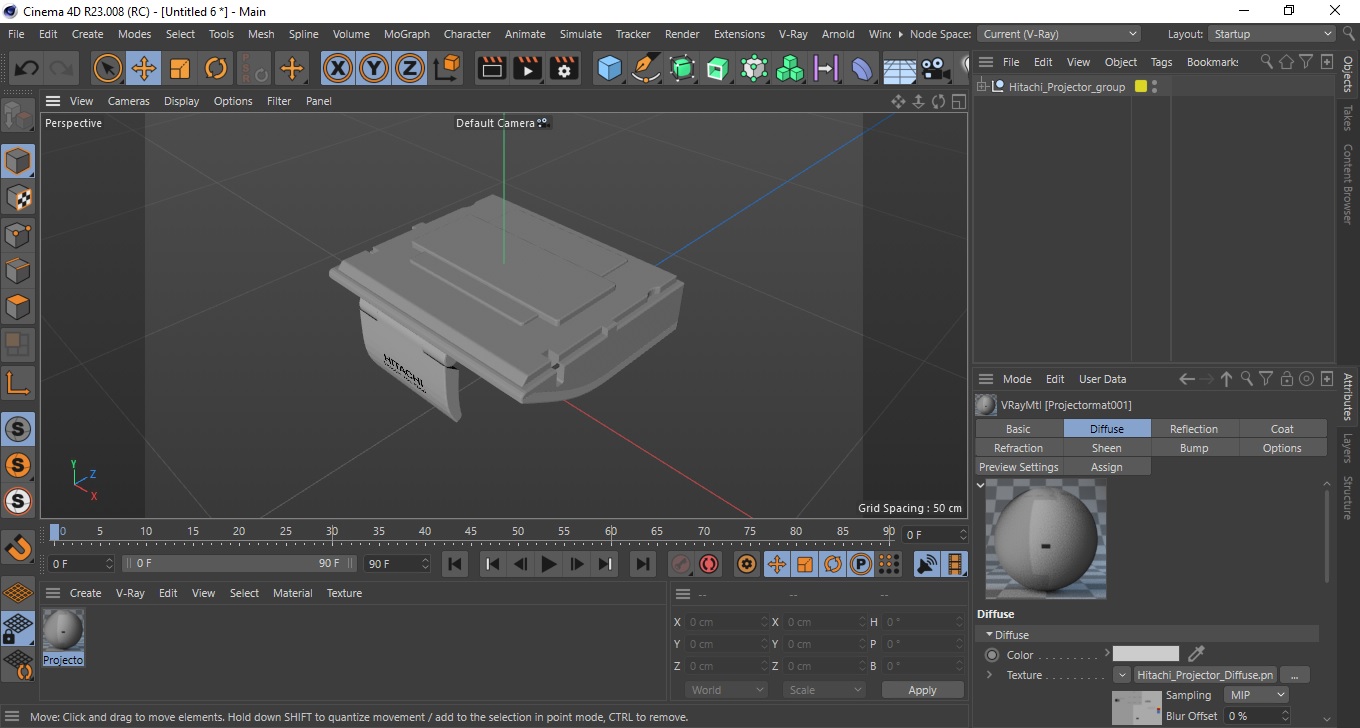Open Node Space dropdown
This screenshot has height=728, width=1360.
coord(1058,34)
